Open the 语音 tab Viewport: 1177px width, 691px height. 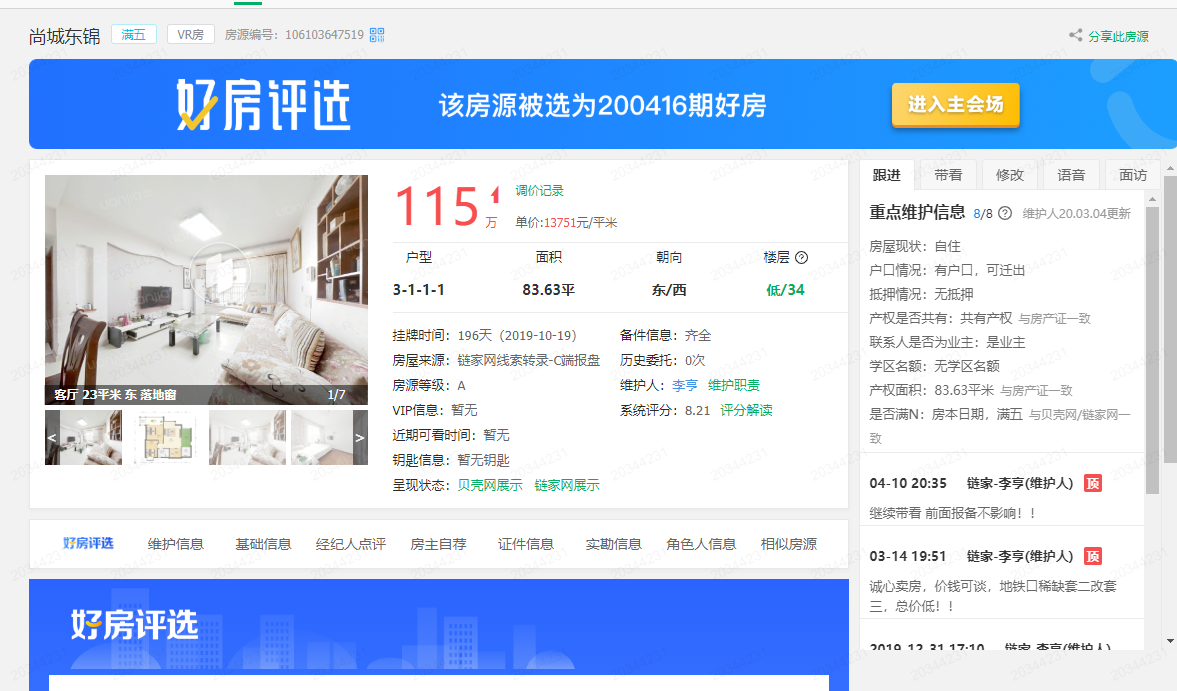[1071, 175]
